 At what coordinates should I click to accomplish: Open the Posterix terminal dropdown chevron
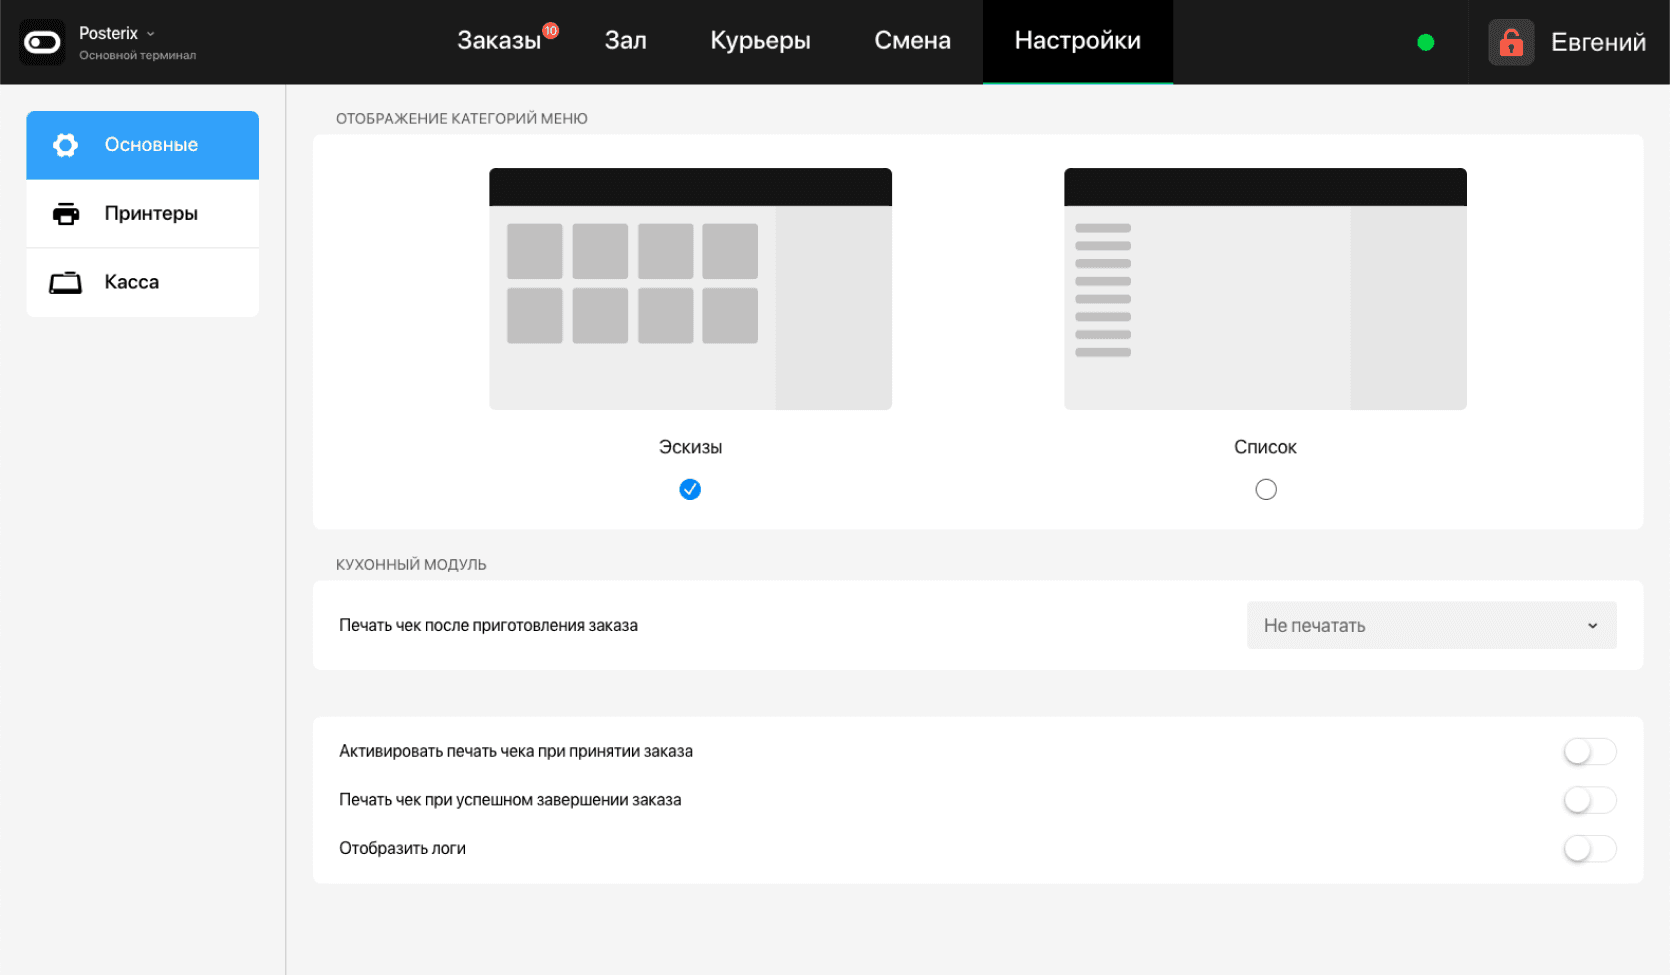151,34
